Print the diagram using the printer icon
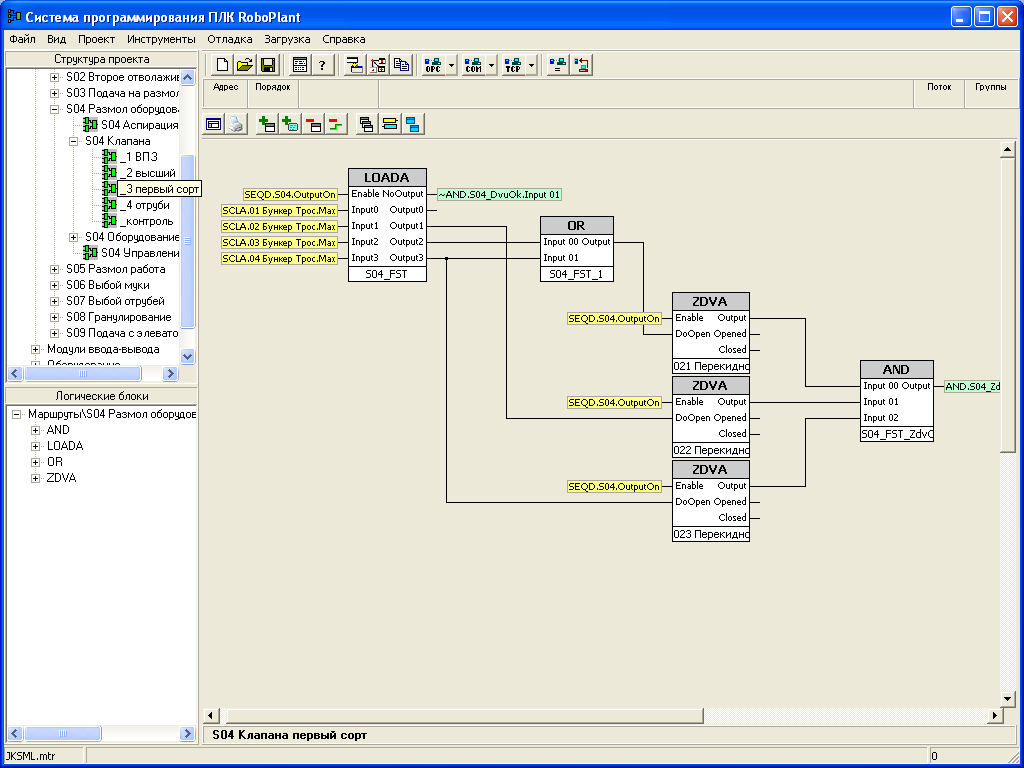The width and height of the screenshot is (1024, 768). (x=235, y=124)
